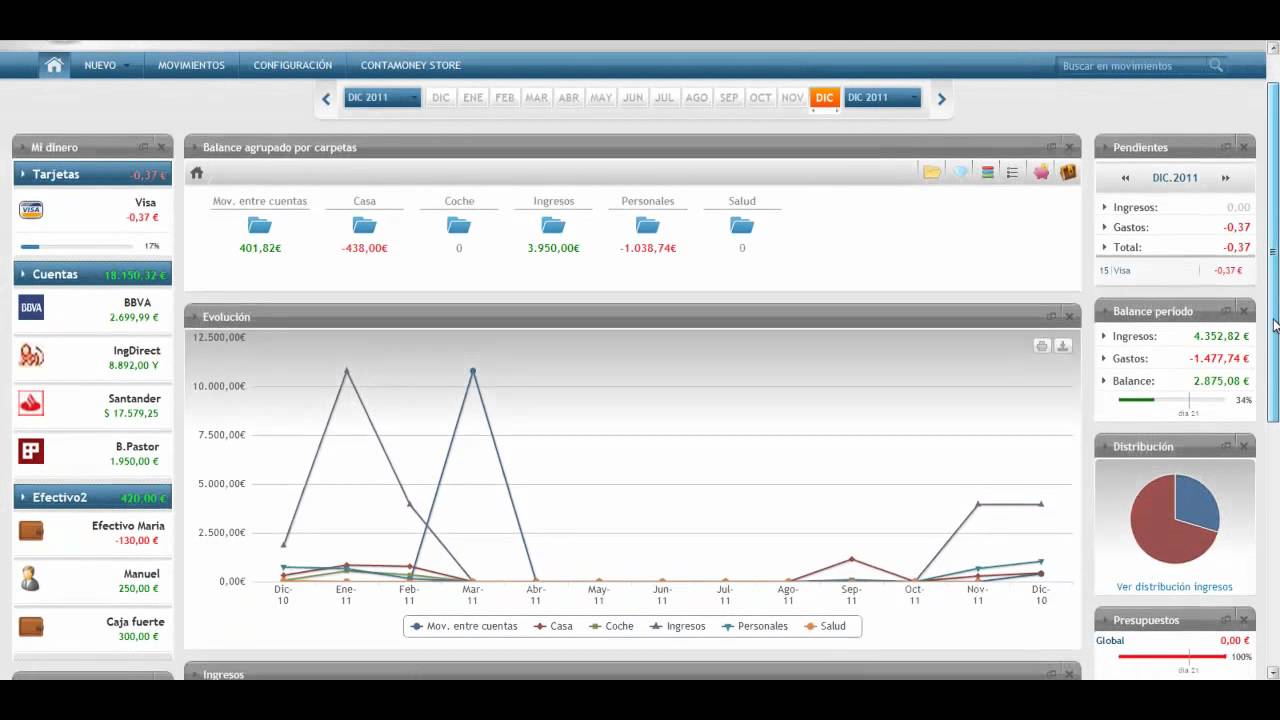The width and height of the screenshot is (1280, 720).
Task: Open the Visa pending item row
Action: 1175,270
